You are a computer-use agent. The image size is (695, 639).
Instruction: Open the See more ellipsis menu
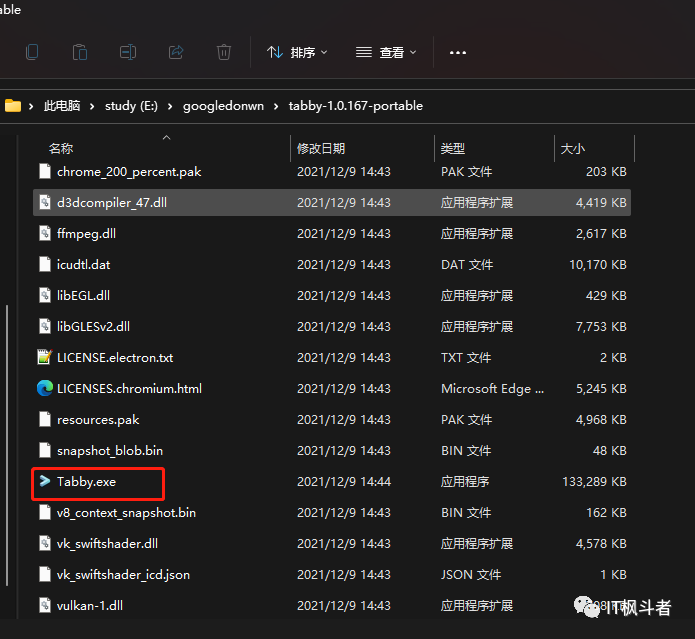[x=457, y=53]
